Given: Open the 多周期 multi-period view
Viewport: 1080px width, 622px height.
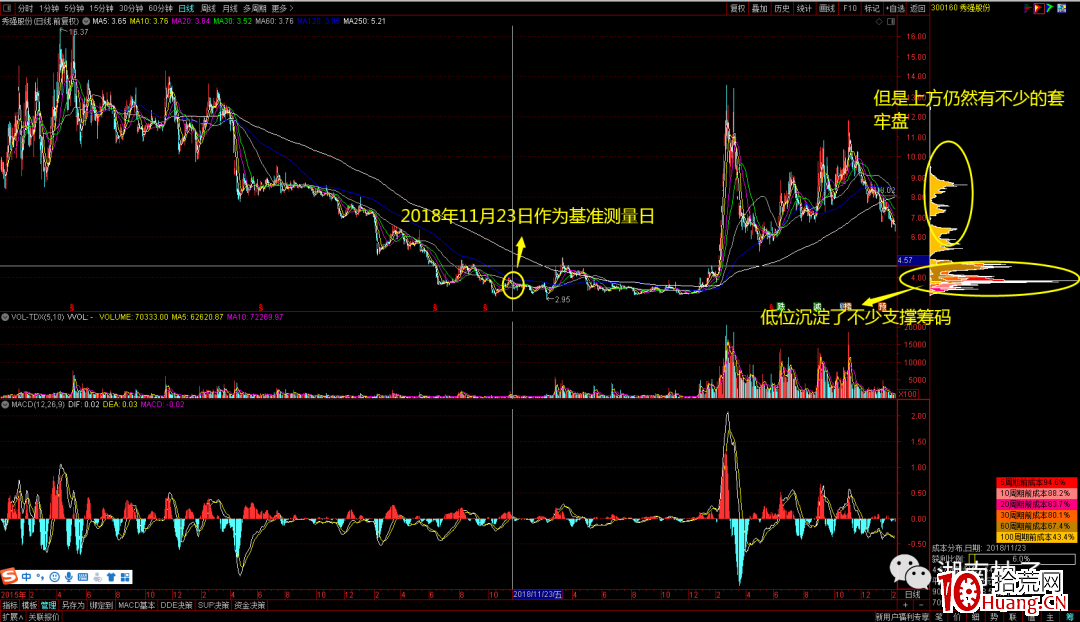Looking at the screenshot, I should coord(254,8).
